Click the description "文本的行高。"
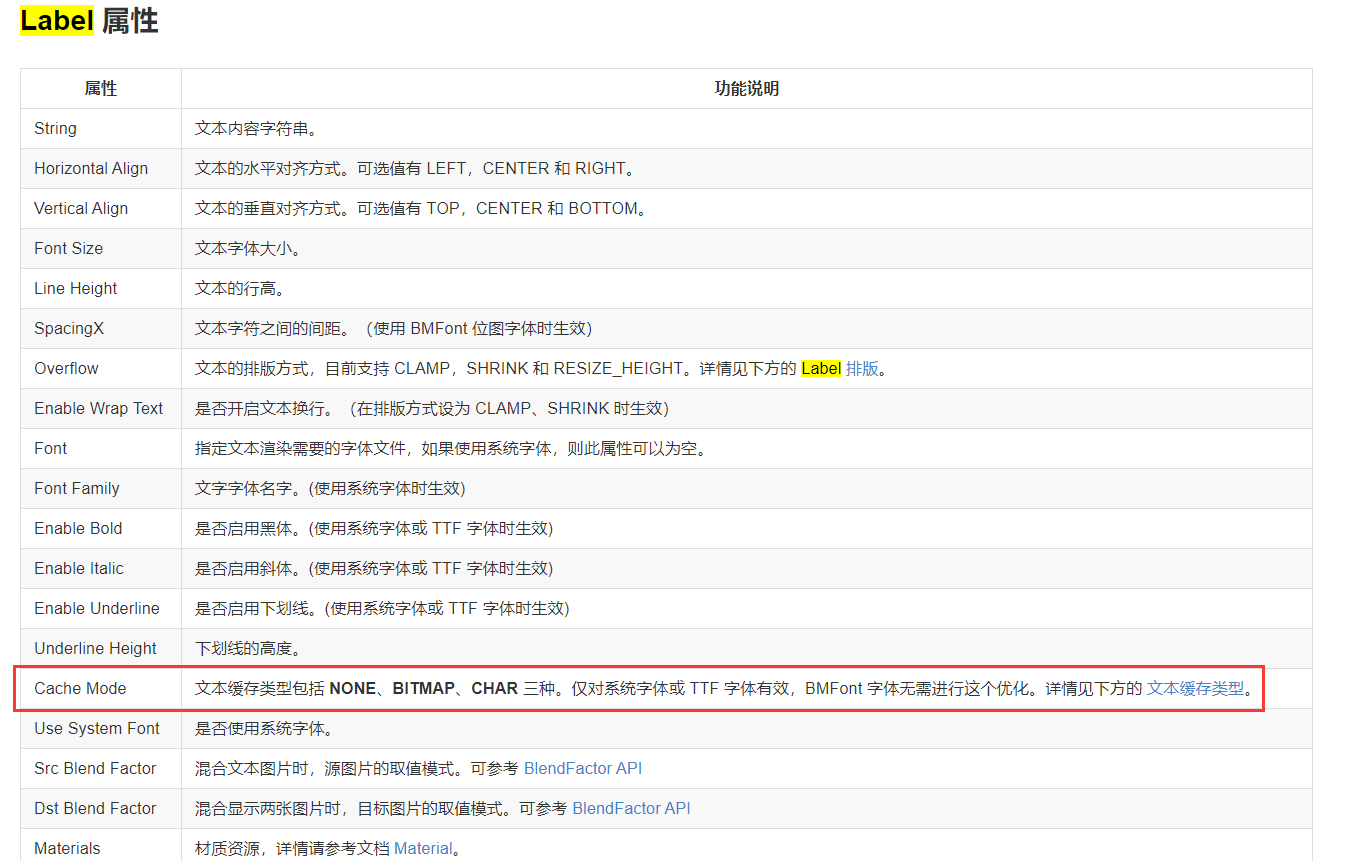Screen dimensions: 1356x861 click(x=240, y=288)
